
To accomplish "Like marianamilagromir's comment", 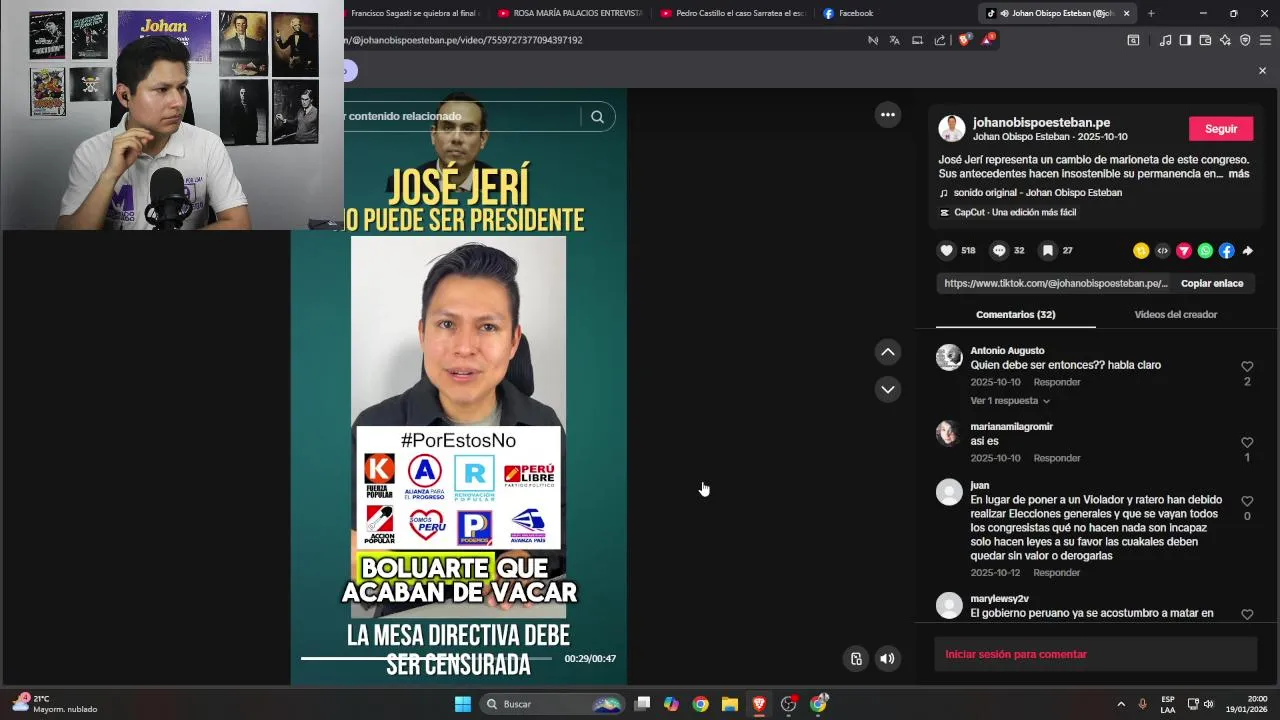I will pos(1247,442).
